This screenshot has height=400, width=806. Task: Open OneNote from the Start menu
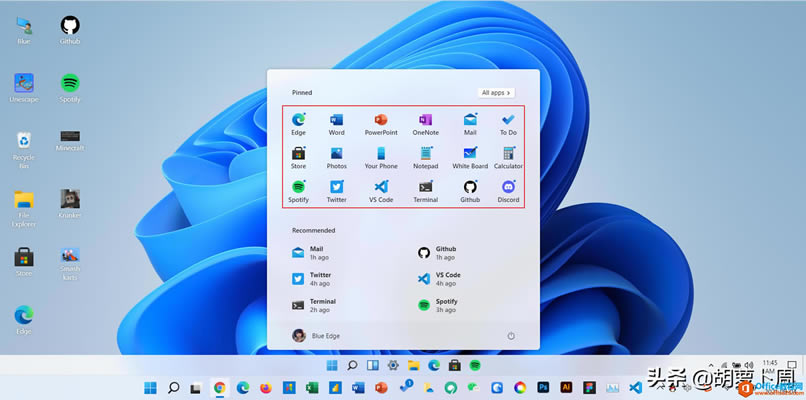click(x=425, y=124)
